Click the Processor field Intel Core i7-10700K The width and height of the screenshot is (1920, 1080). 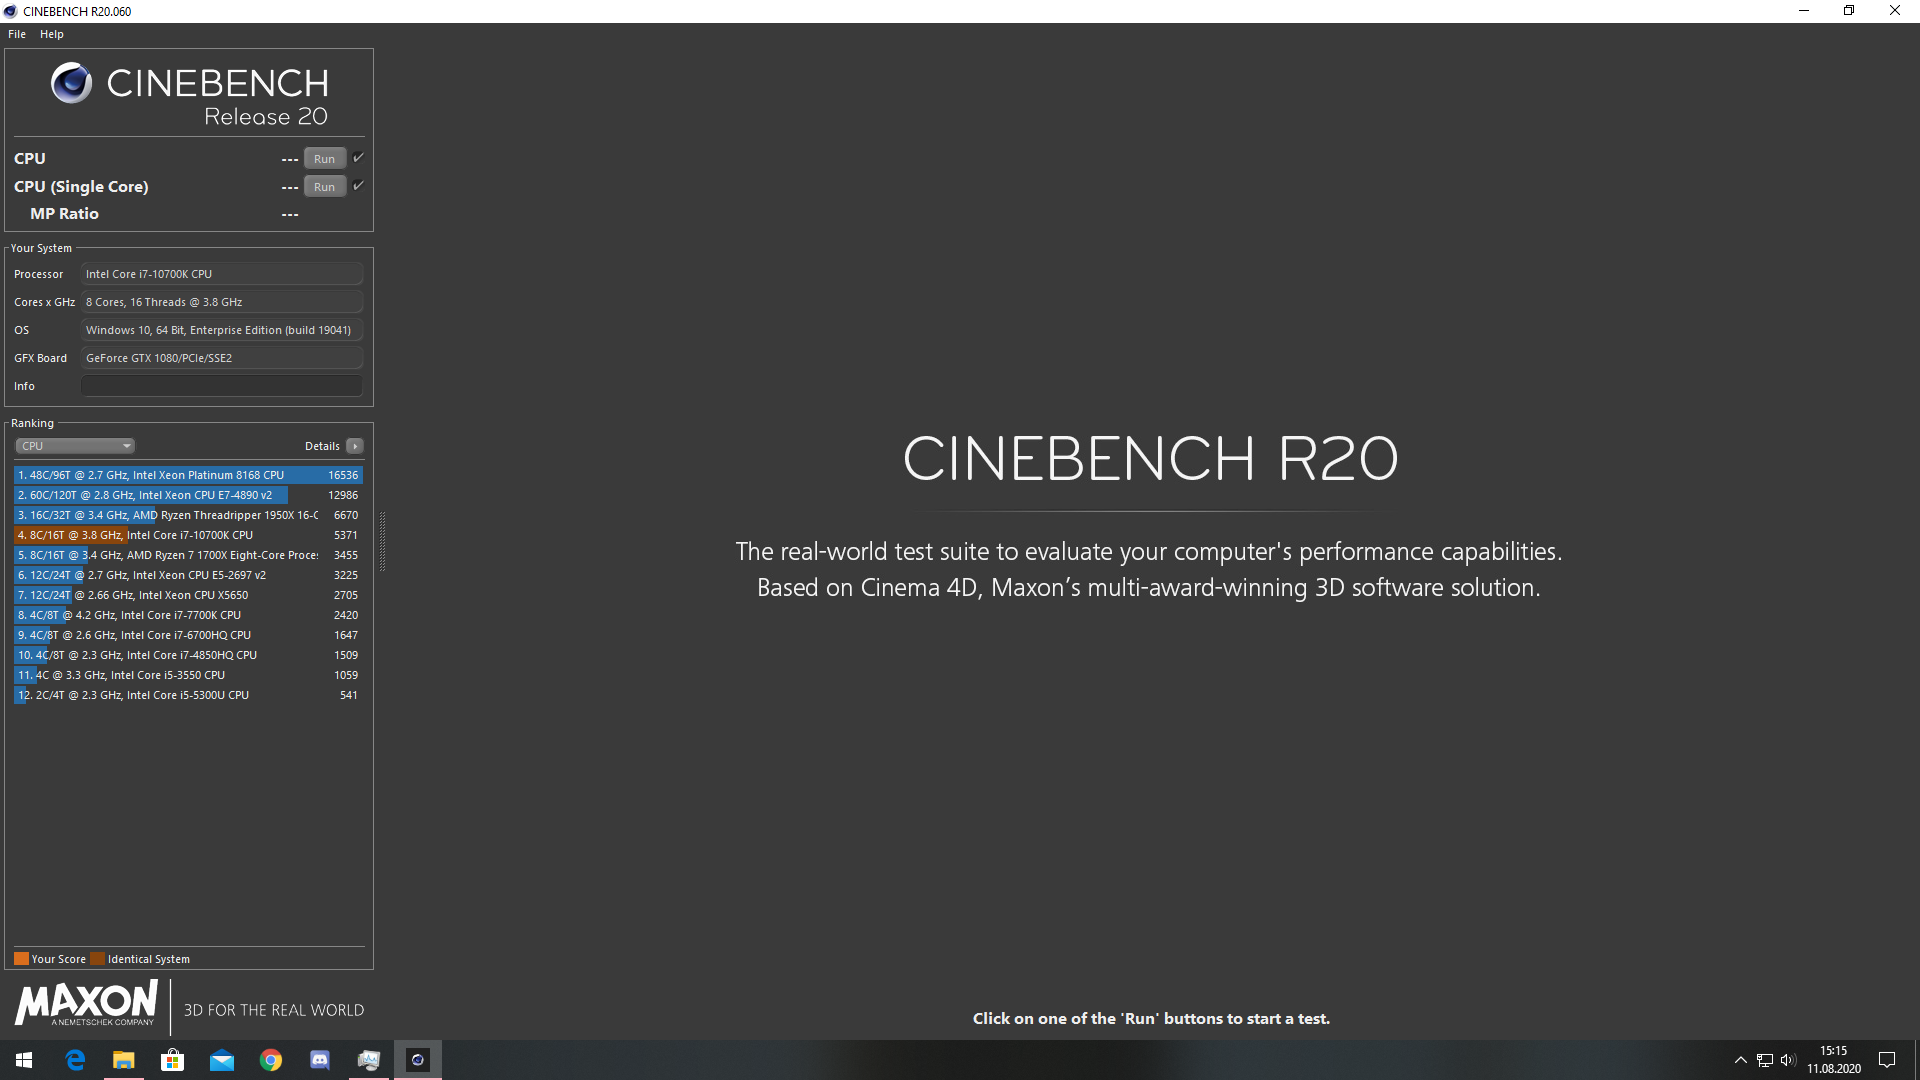click(x=222, y=274)
